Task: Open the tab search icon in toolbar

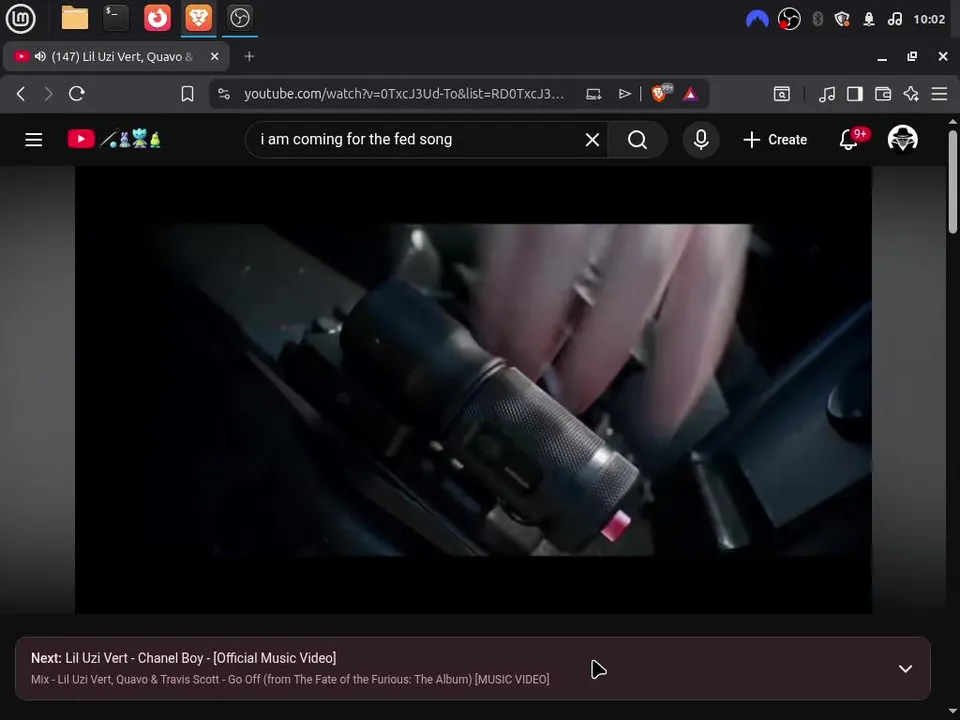Action: point(782,94)
